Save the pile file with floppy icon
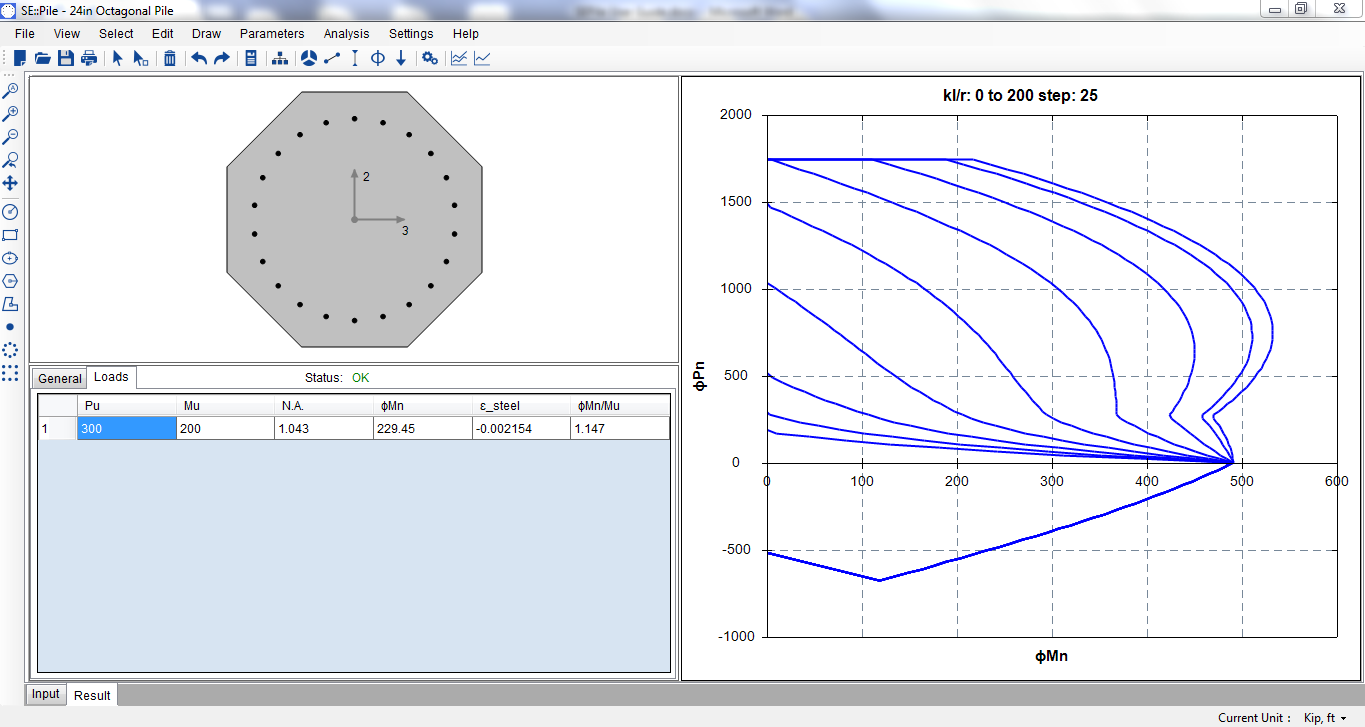Image resolution: width=1365 pixels, height=727 pixels. click(x=65, y=58)
